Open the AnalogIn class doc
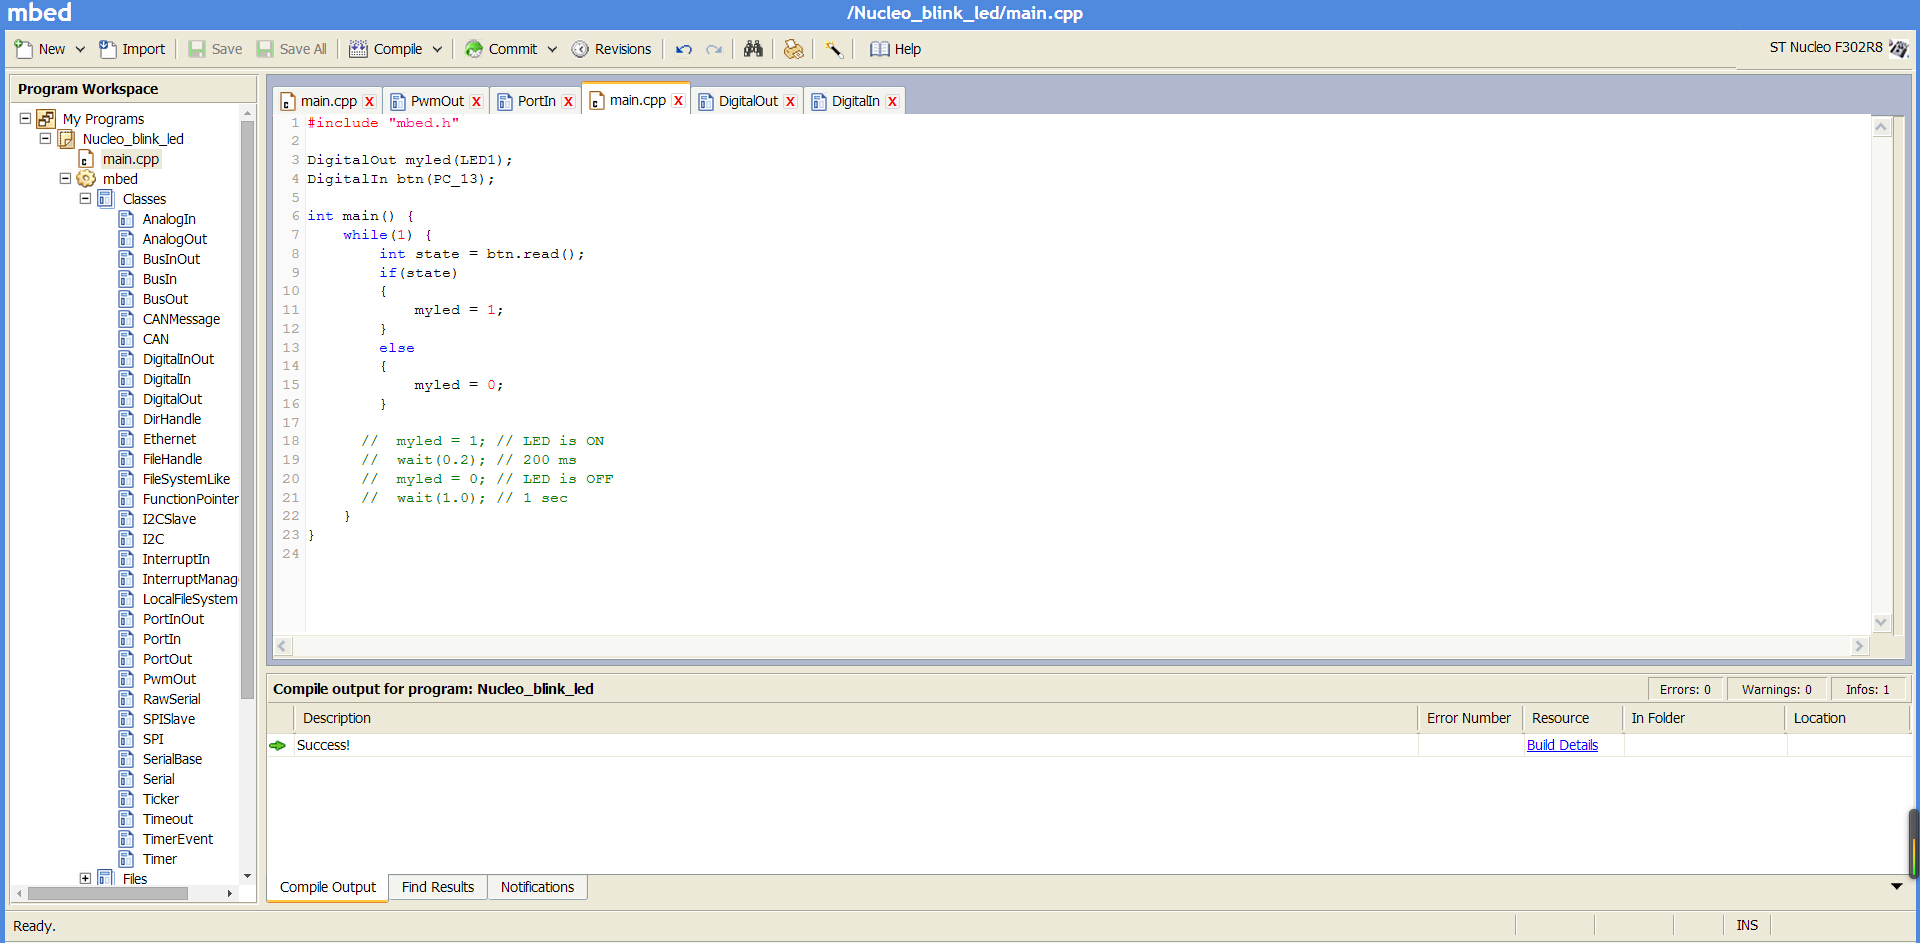 (x=169, y=219)
